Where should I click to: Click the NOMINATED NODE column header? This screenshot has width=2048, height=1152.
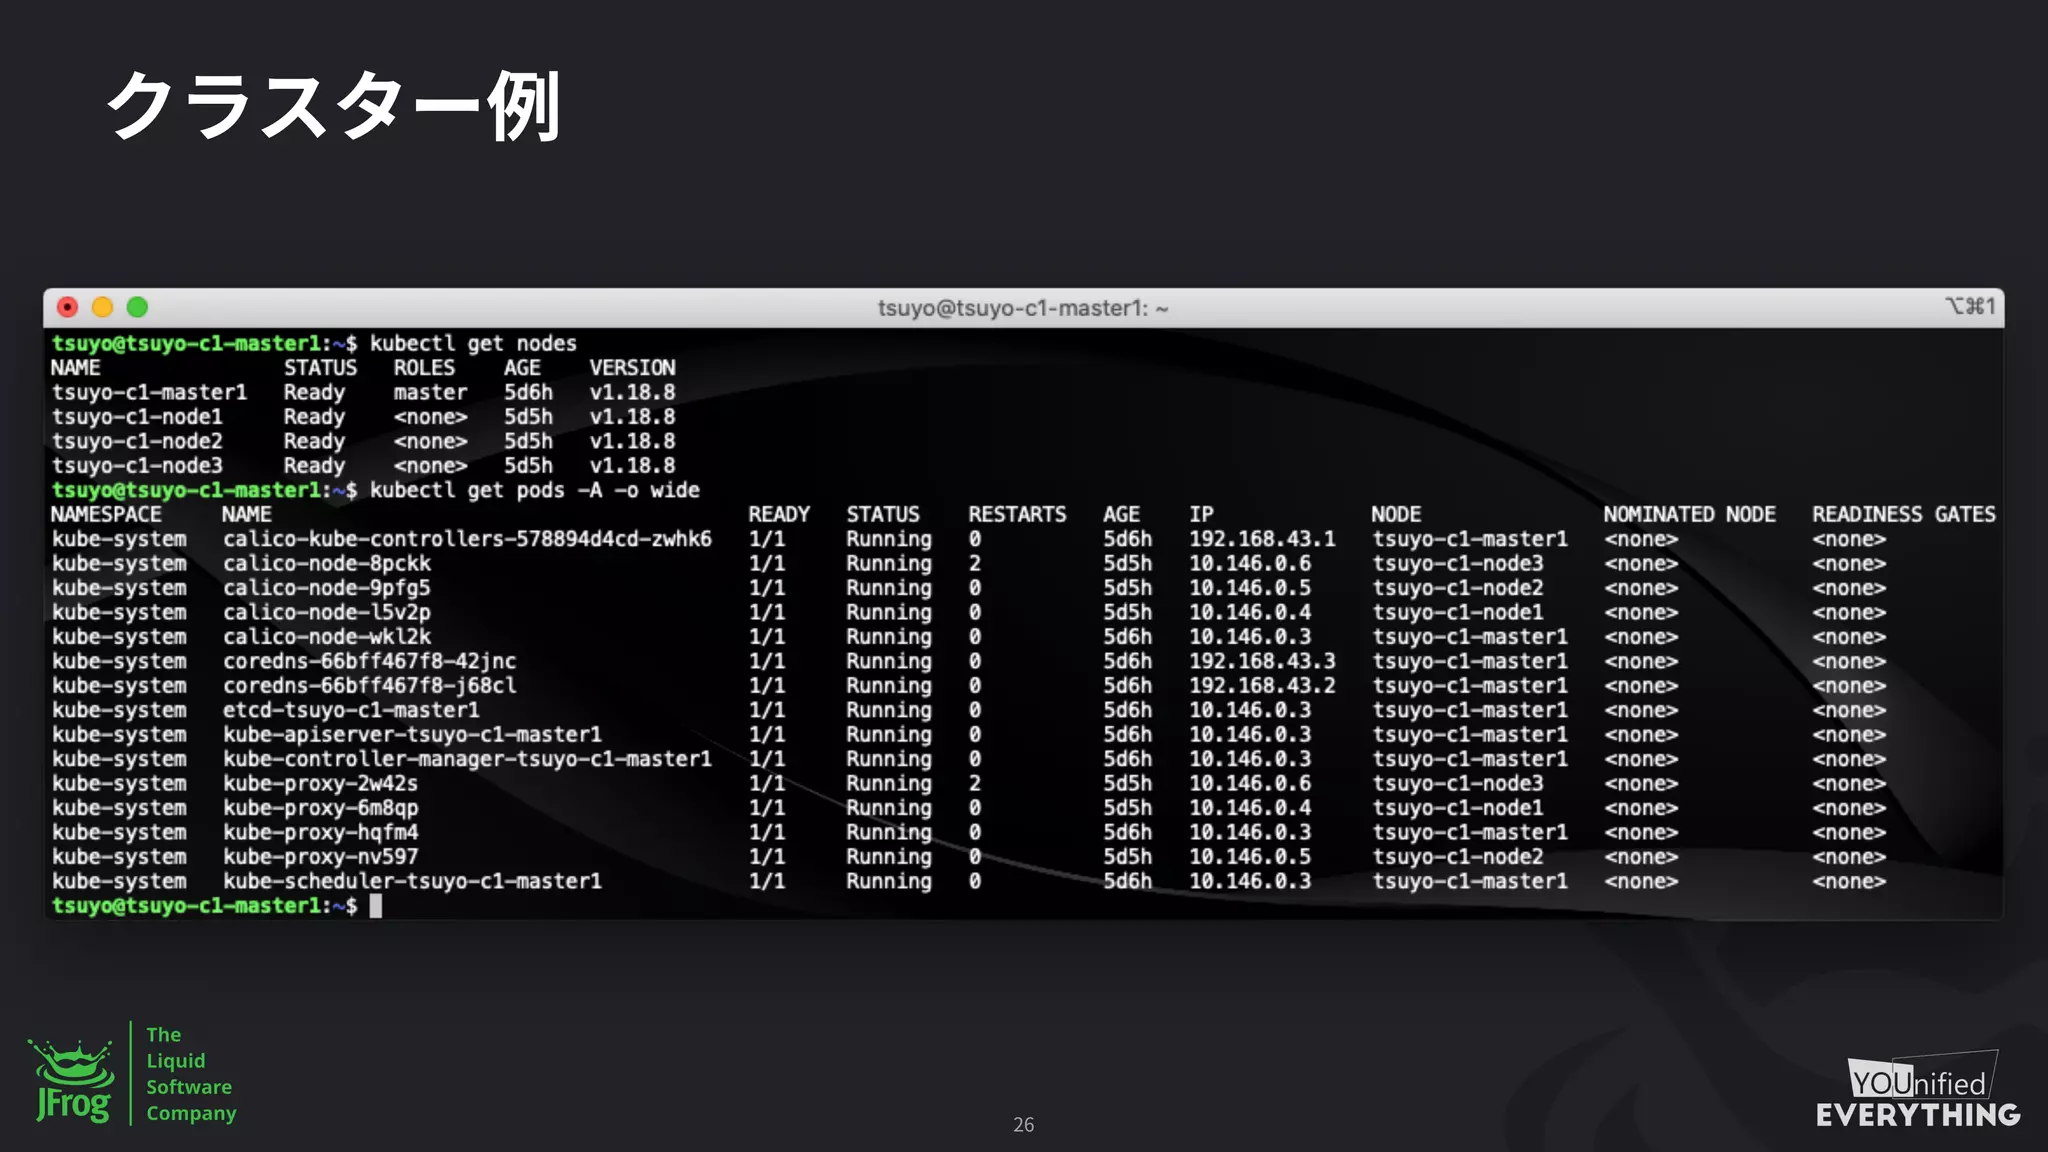pos(1689,514)
